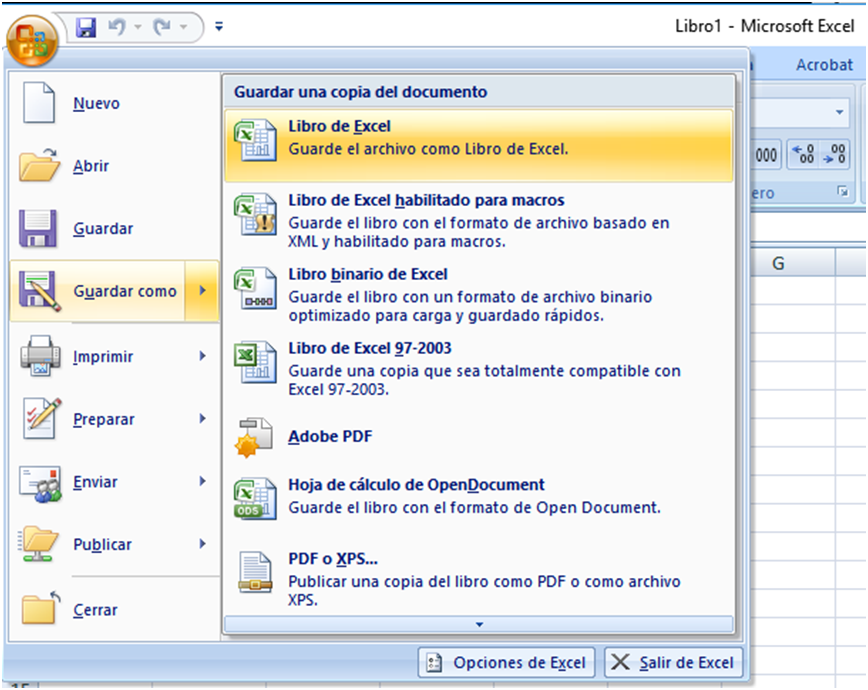
Task: Click the Imprimir printer icon
Action: pyautogui.click(x=40, y=356)
